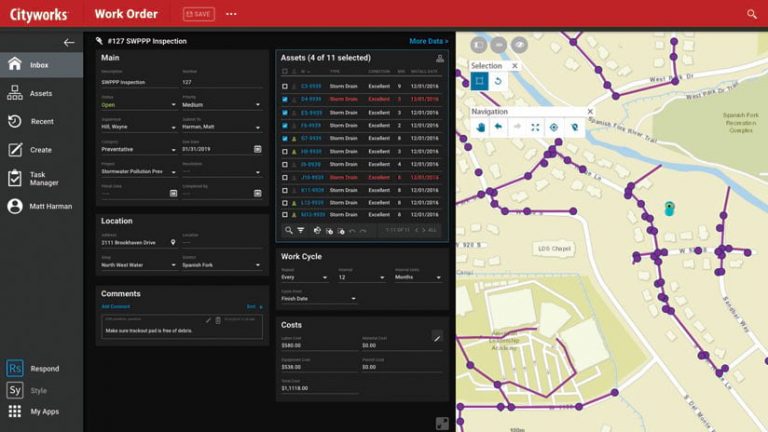Close the Navigation toolbar panel
The height and width of the screenshot is (432, 768).
click(590, 112)
